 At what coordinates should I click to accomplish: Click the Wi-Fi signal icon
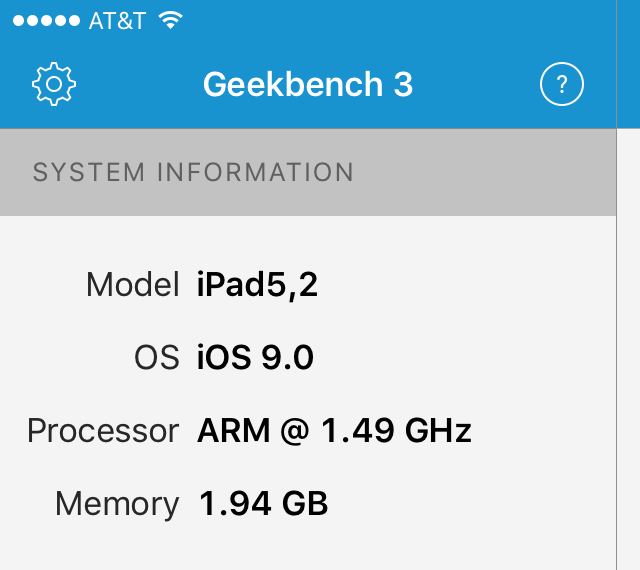click(x=171, y=20)
